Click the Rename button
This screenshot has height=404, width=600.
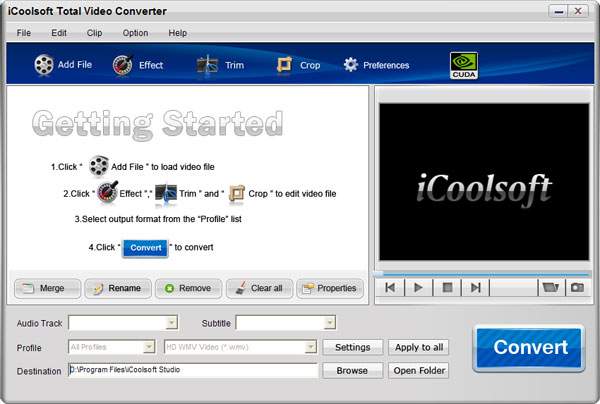tap(118, 288)
